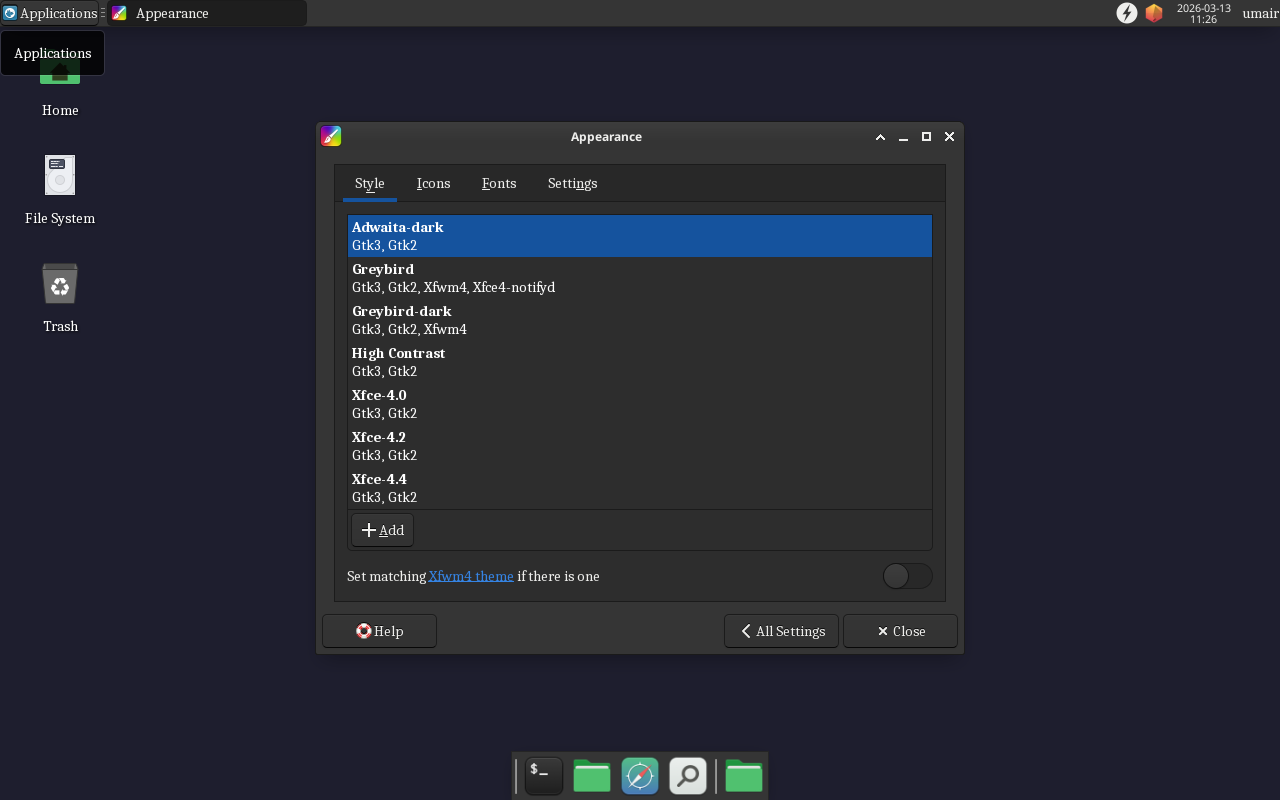Click the power manager lightning tray icon
The image size is (1280, 800).
click(x=1127, y=13)
